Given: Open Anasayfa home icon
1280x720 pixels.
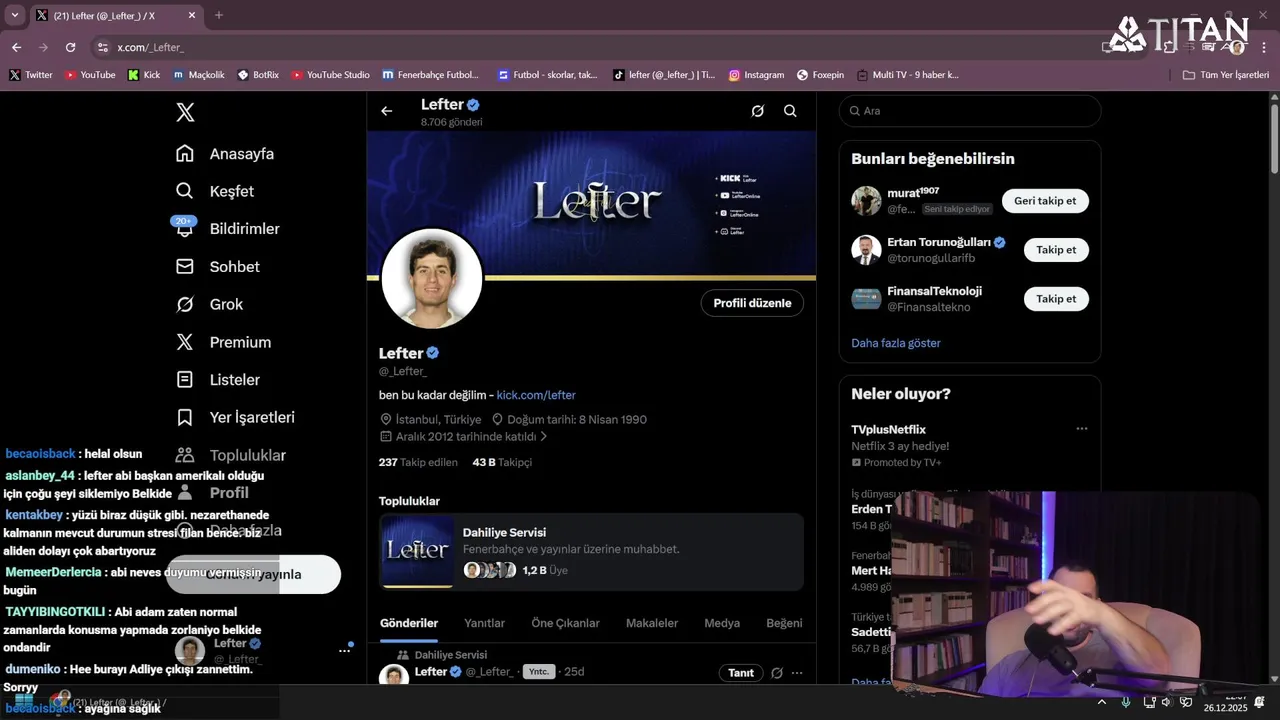Looking at the screenshot, I should point(185,153).
